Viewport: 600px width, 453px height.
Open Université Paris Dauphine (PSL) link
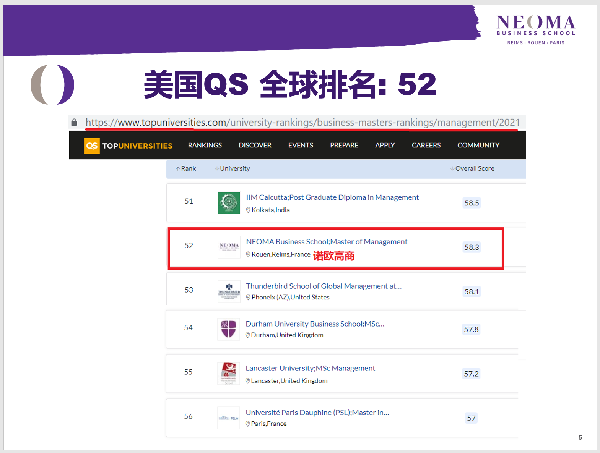tap(317, 412)
